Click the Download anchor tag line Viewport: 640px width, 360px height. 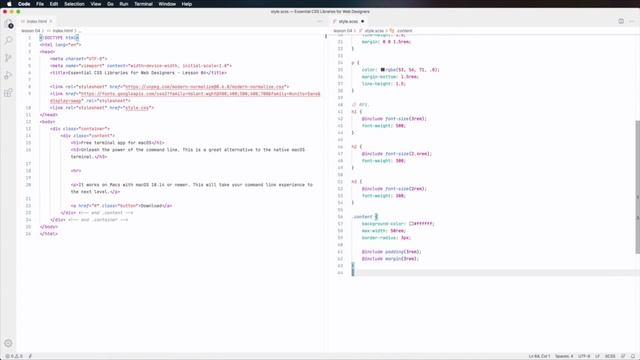click(121, 206)
